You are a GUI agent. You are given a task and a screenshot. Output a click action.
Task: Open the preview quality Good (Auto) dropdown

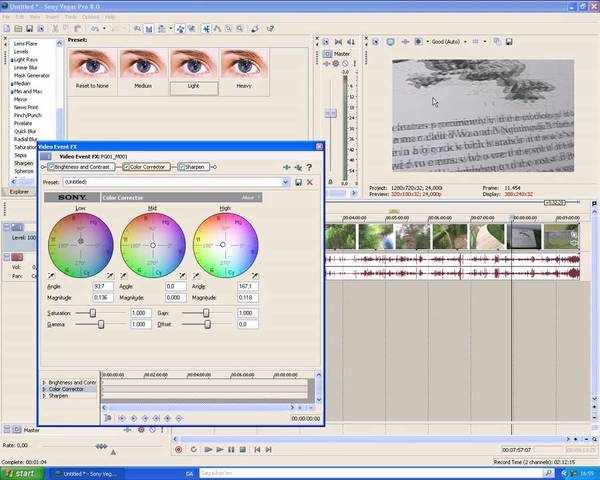(x=465, y=42)
